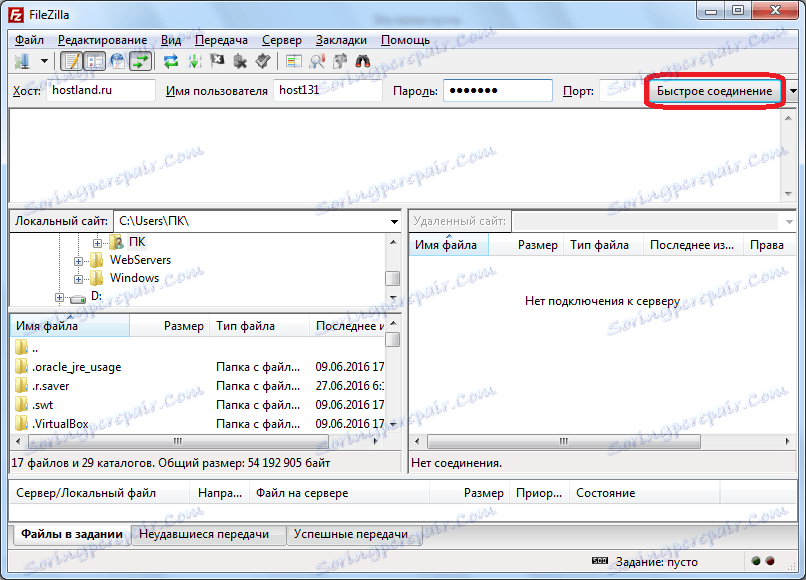This screenshot has height=580, width=806.
Task: Open the Файл menu
Action: click(x=29, y=40)
